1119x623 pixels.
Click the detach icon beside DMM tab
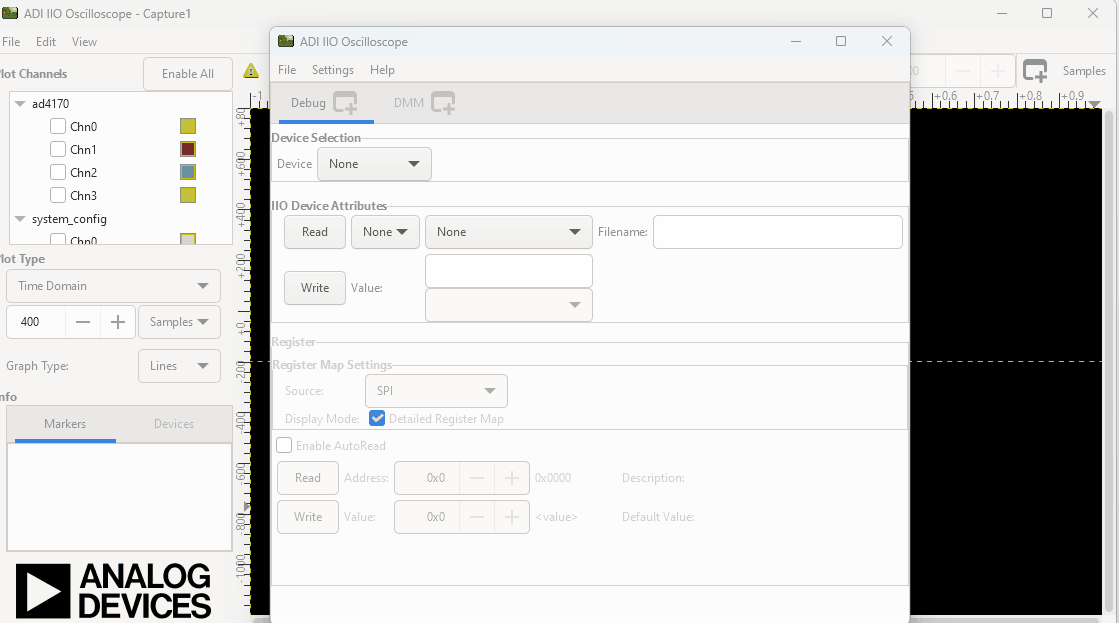(443, 103)
